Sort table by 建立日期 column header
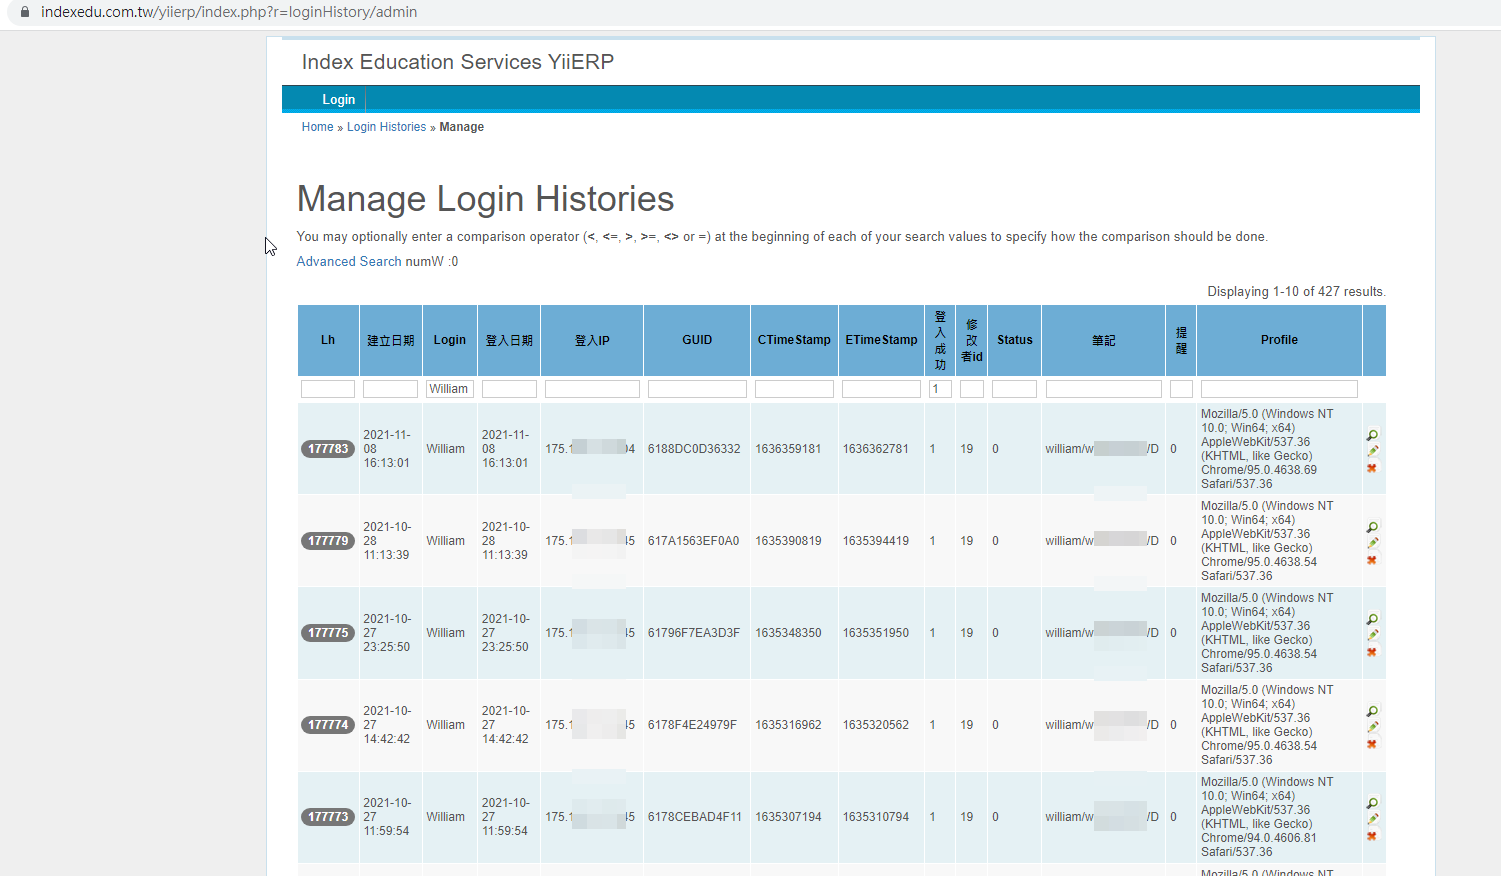The image size is (1501, 876). (390, 340)
